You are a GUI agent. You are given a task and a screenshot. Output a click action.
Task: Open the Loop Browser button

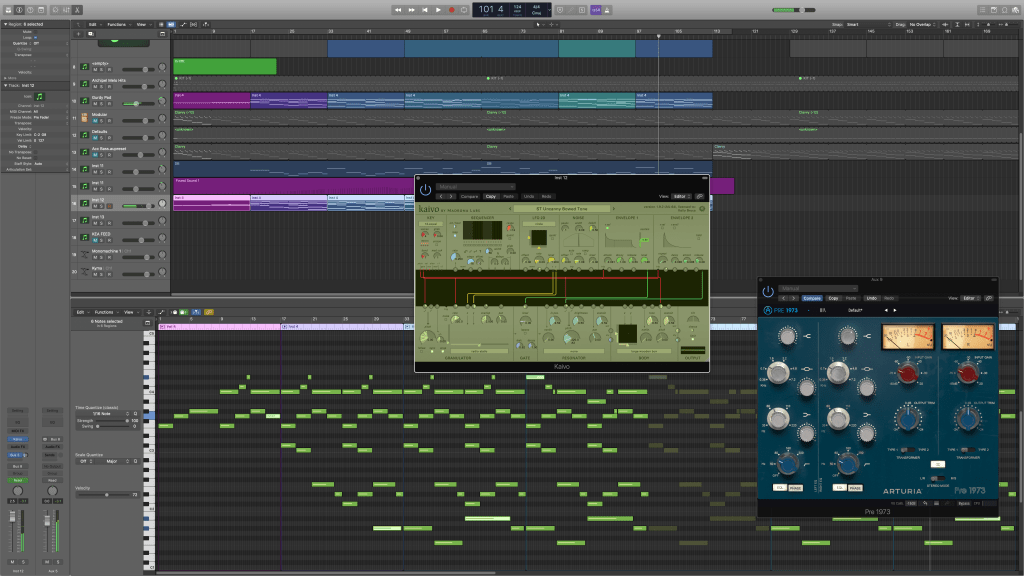[x=1004, y=10]
